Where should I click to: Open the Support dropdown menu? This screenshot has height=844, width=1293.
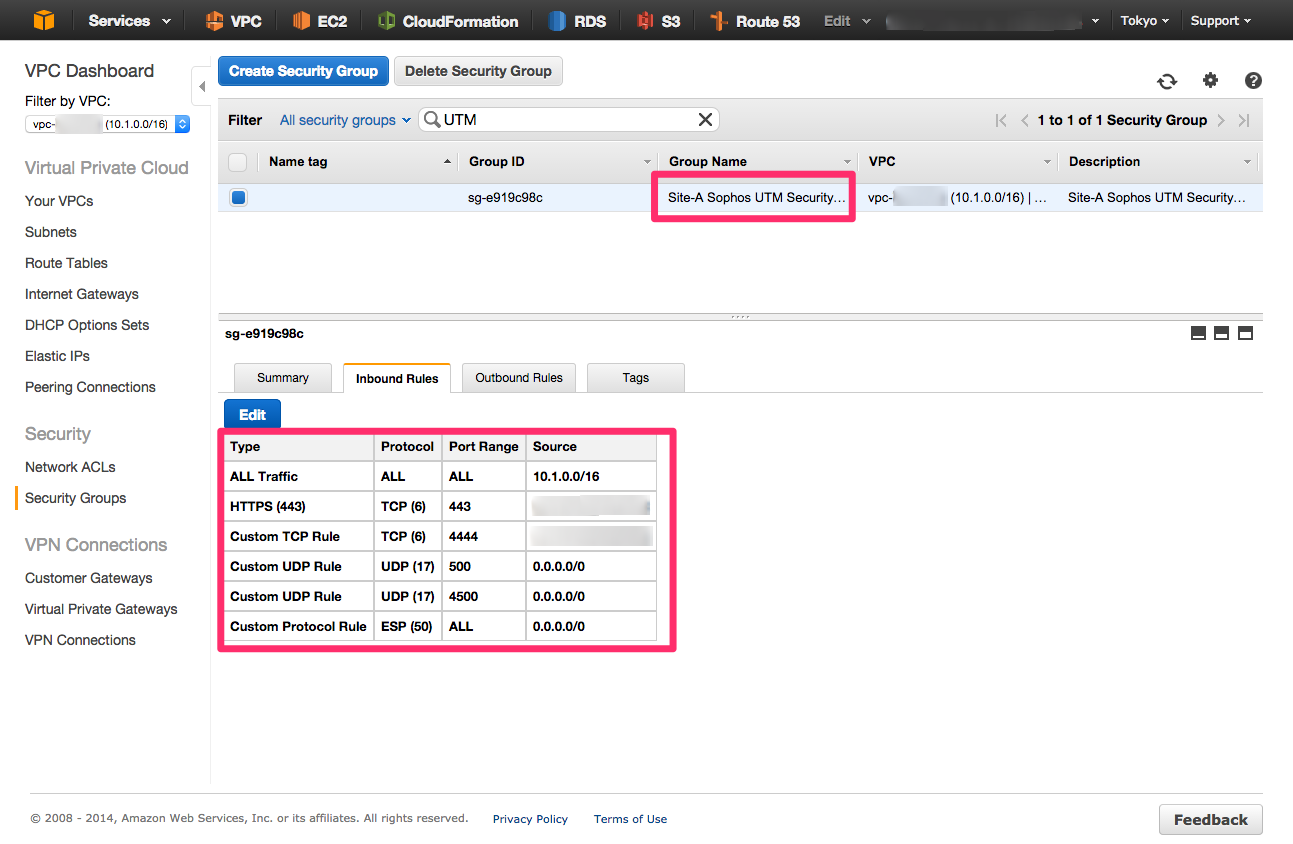coord(1221,21)
